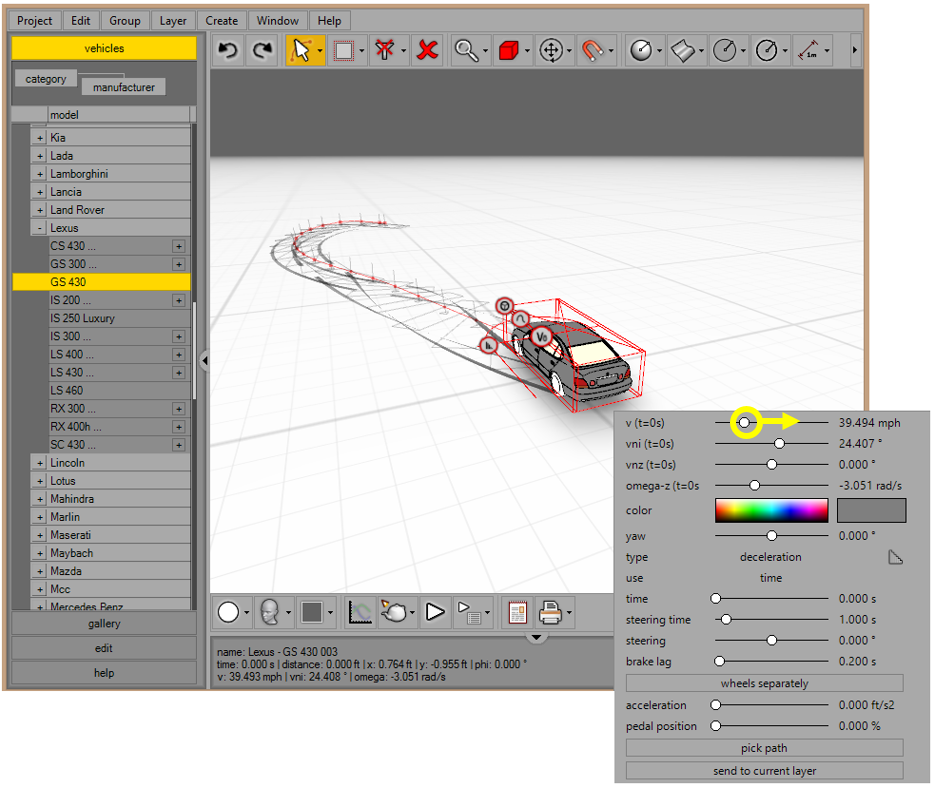Open the Layer menu
This screenshot has height=785, width=932.
[173, 21]
